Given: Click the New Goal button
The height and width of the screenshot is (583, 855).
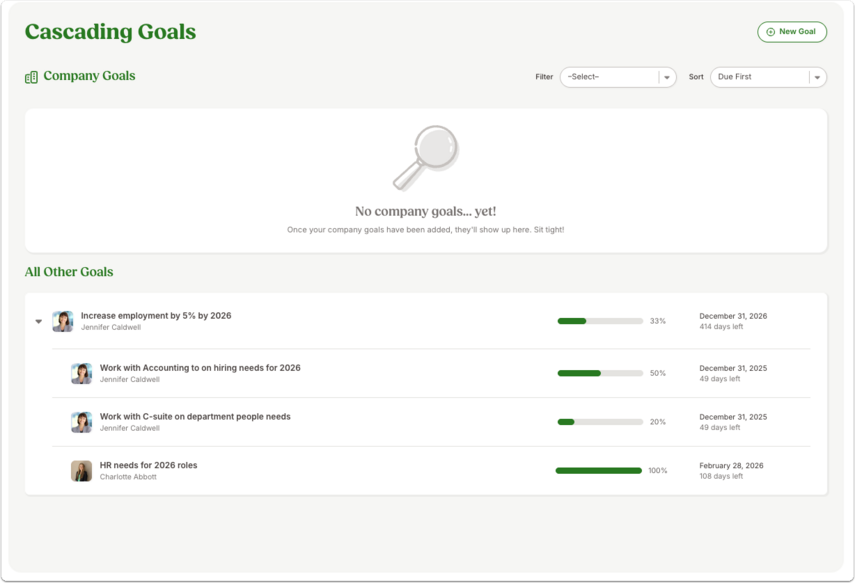Looking at the screenshot, I should pos(792,32).
